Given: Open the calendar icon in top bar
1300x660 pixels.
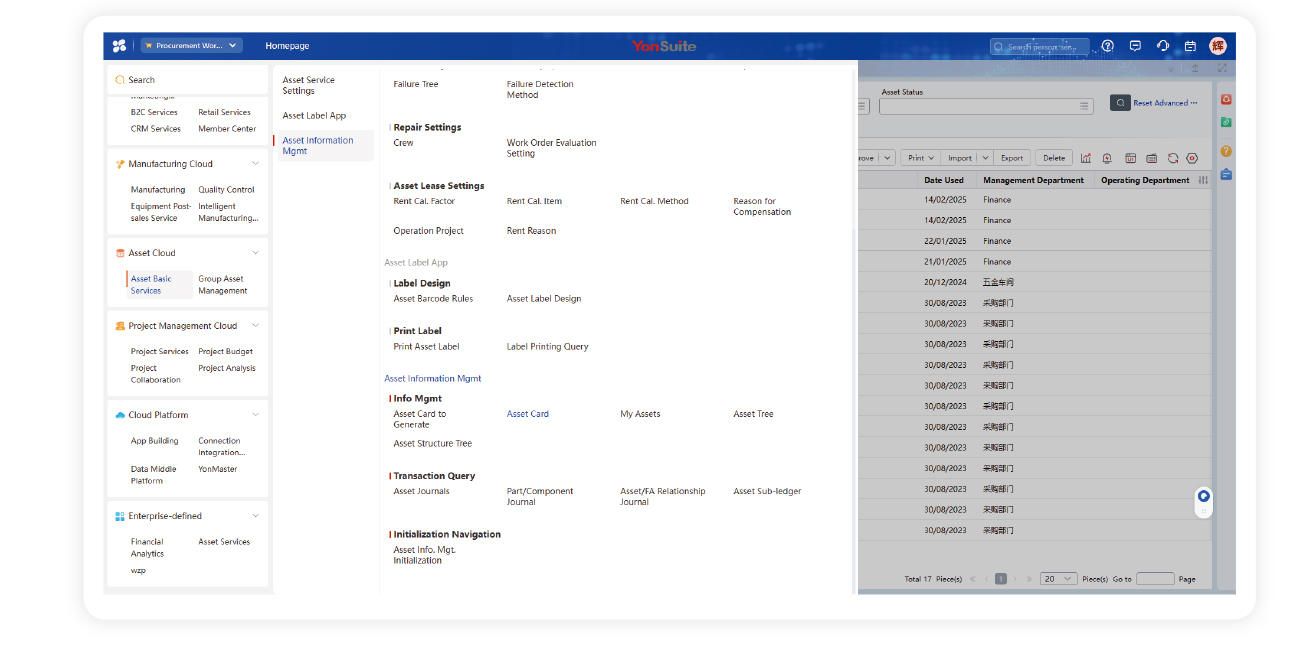Looking at the screenshot, I should coord(1190,46).
